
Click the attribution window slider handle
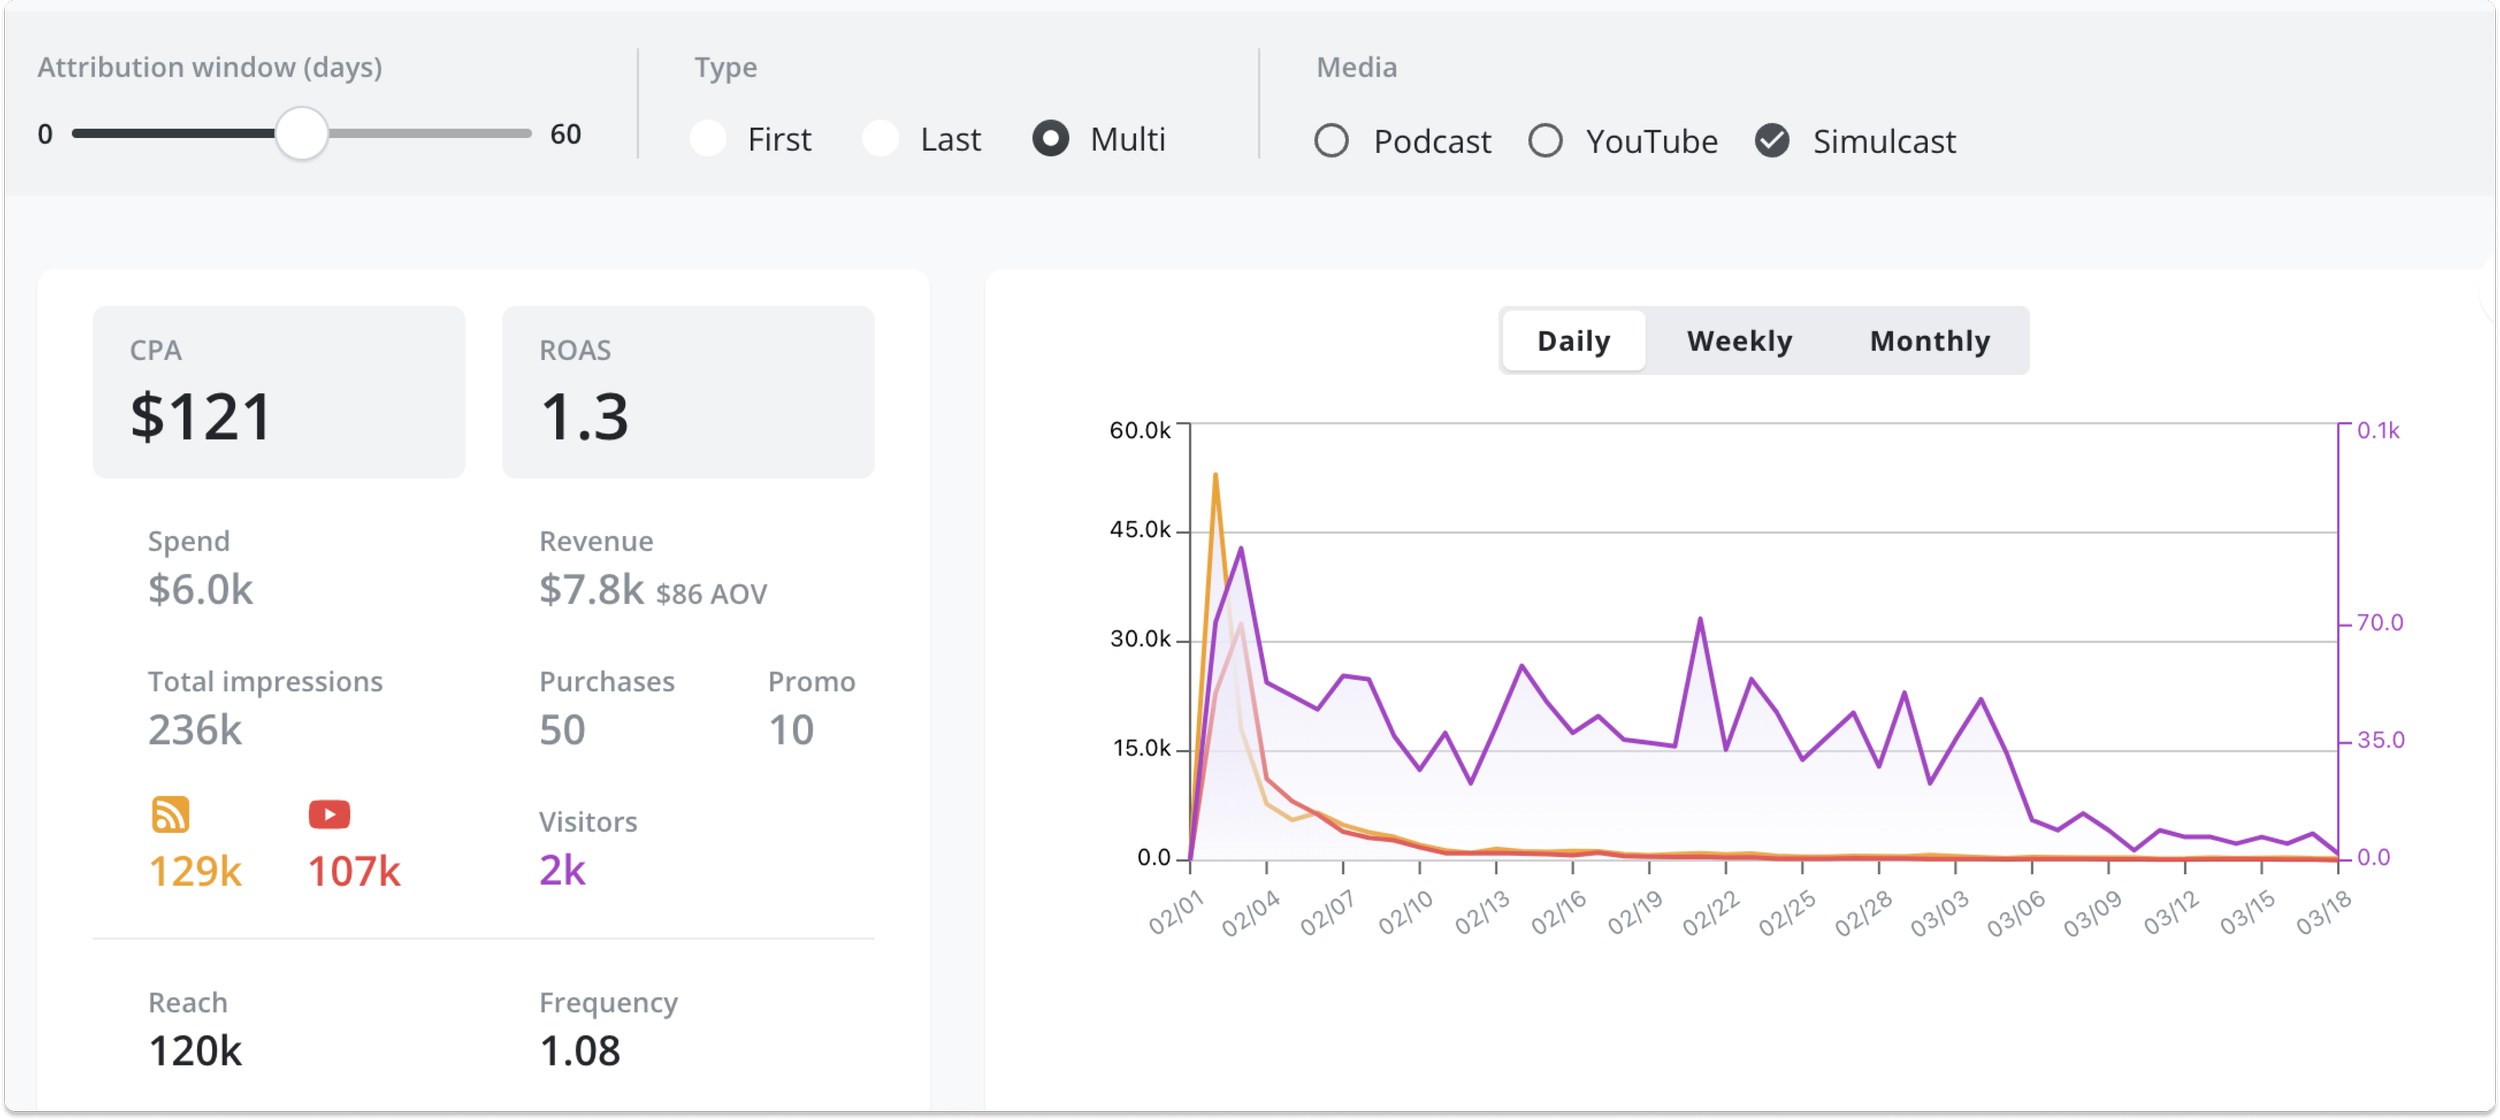303,133
